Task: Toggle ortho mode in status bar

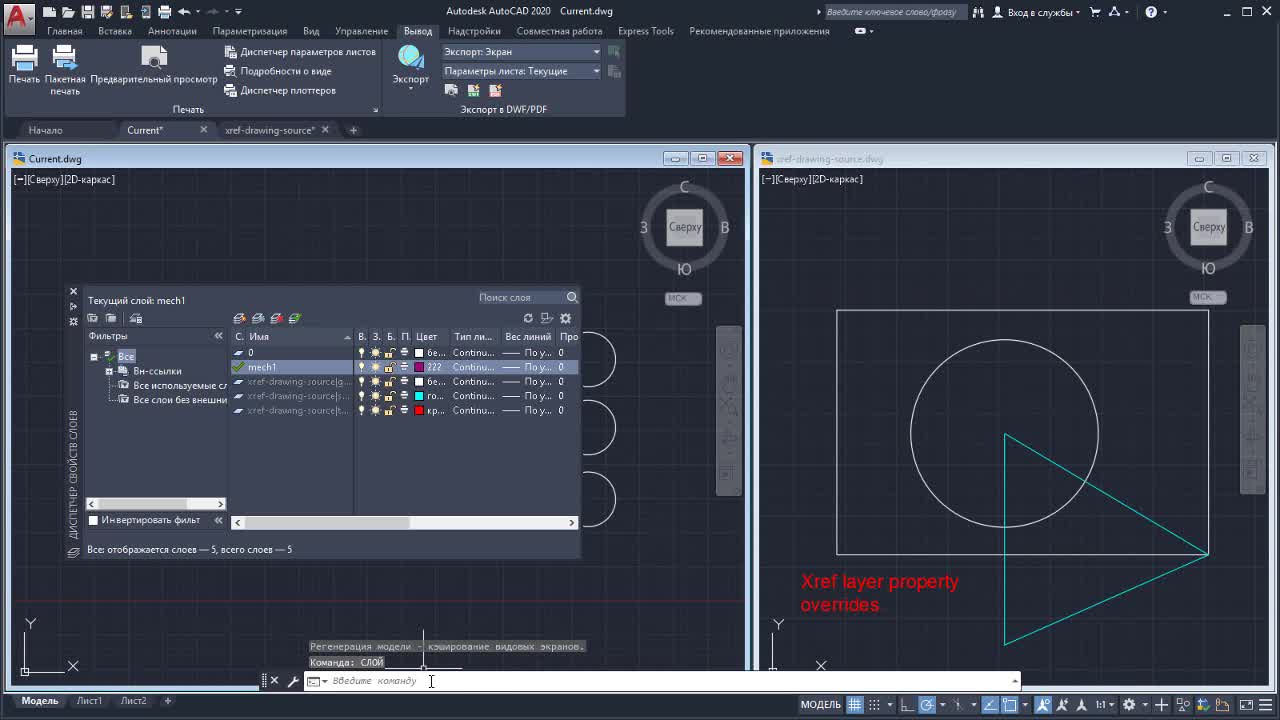Action: tap(907, 705)
